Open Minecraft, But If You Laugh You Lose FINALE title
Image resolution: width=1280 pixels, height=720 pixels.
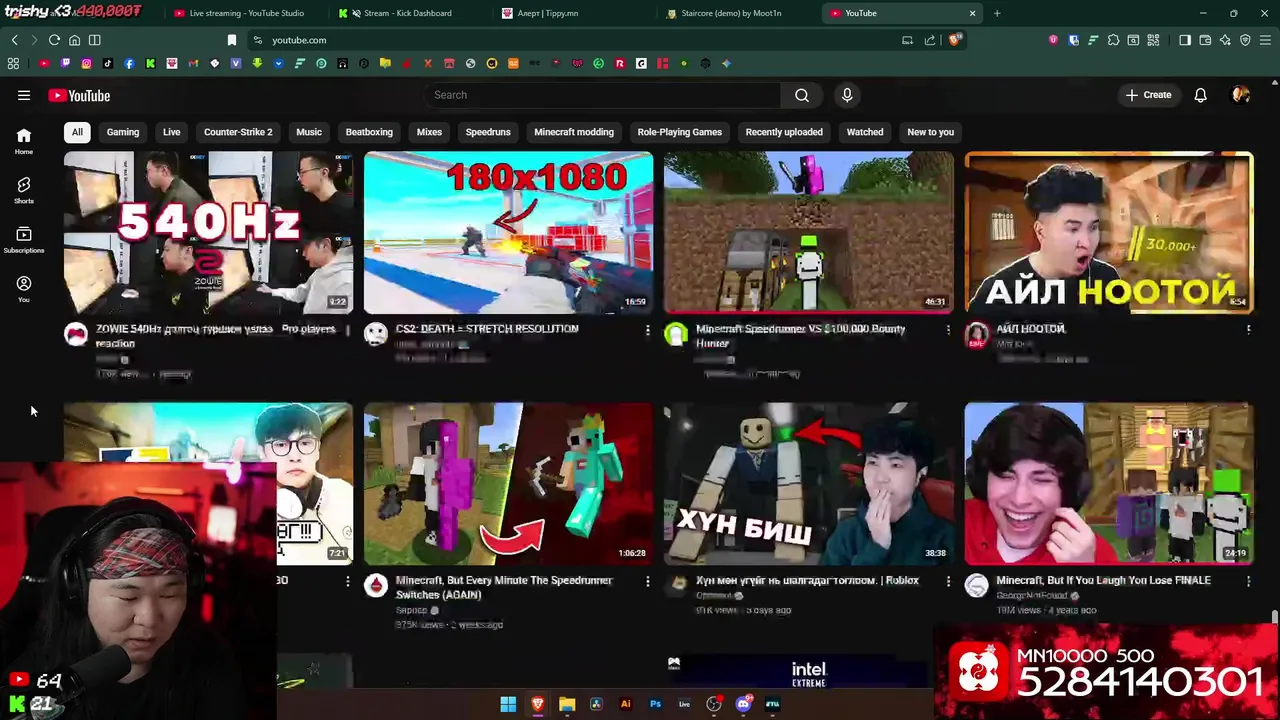point(1103,580)
